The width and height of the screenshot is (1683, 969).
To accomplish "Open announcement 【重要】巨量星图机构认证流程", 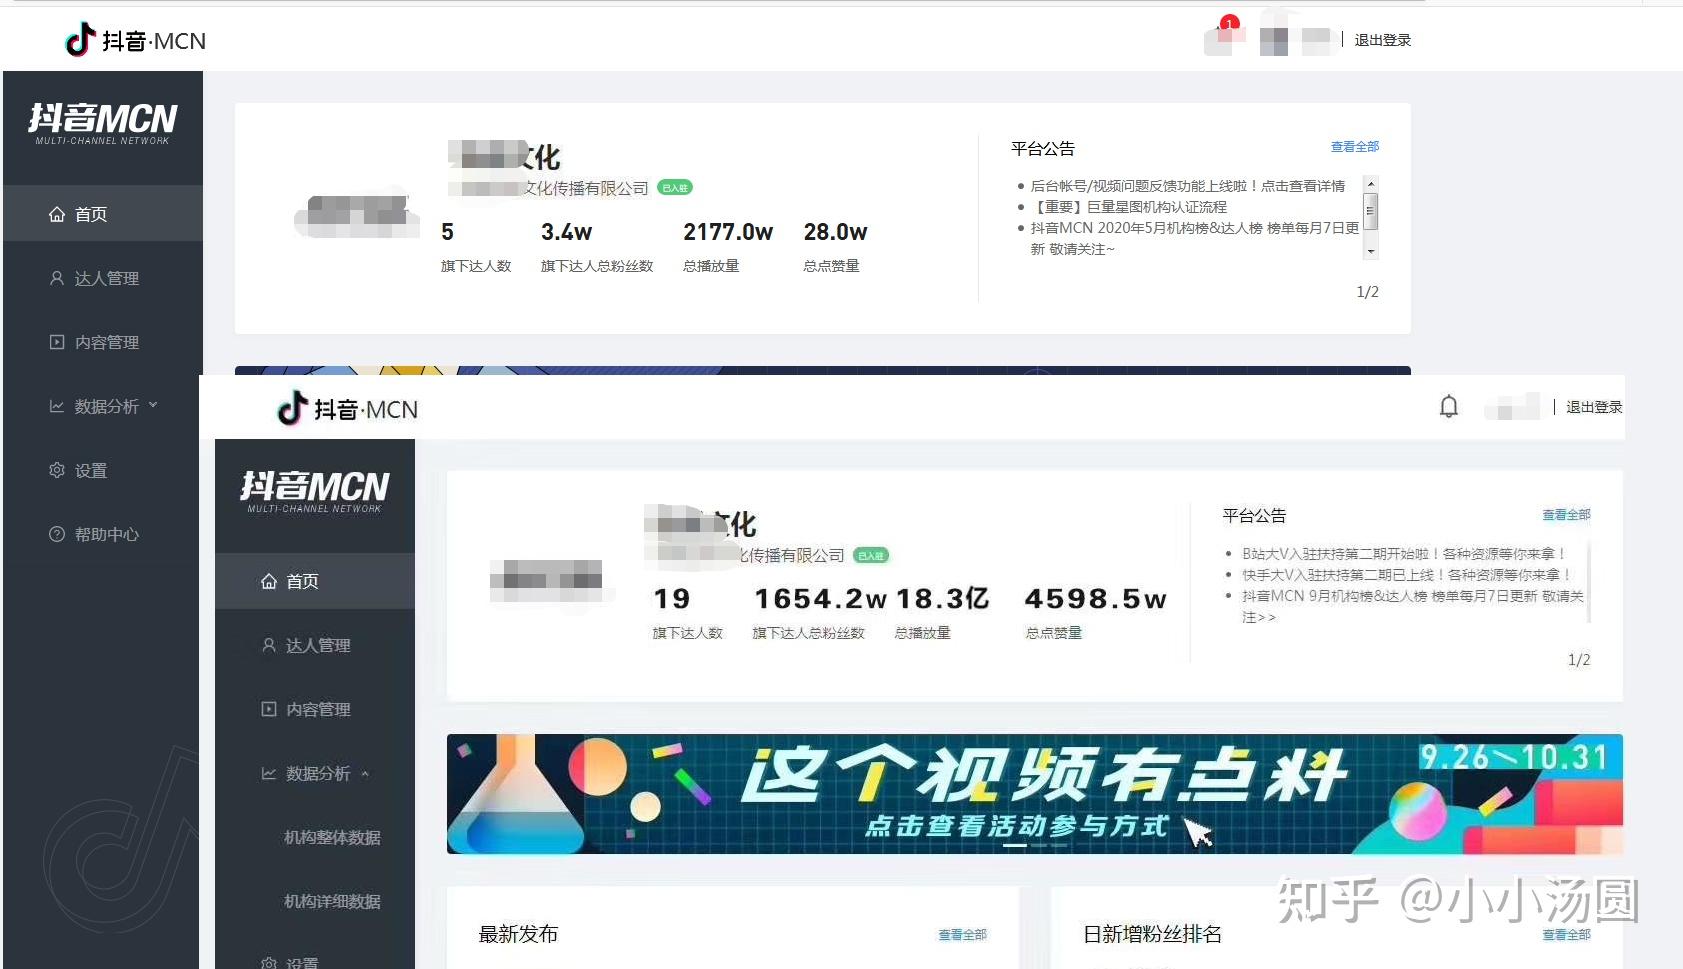I will coord(1129,207).
